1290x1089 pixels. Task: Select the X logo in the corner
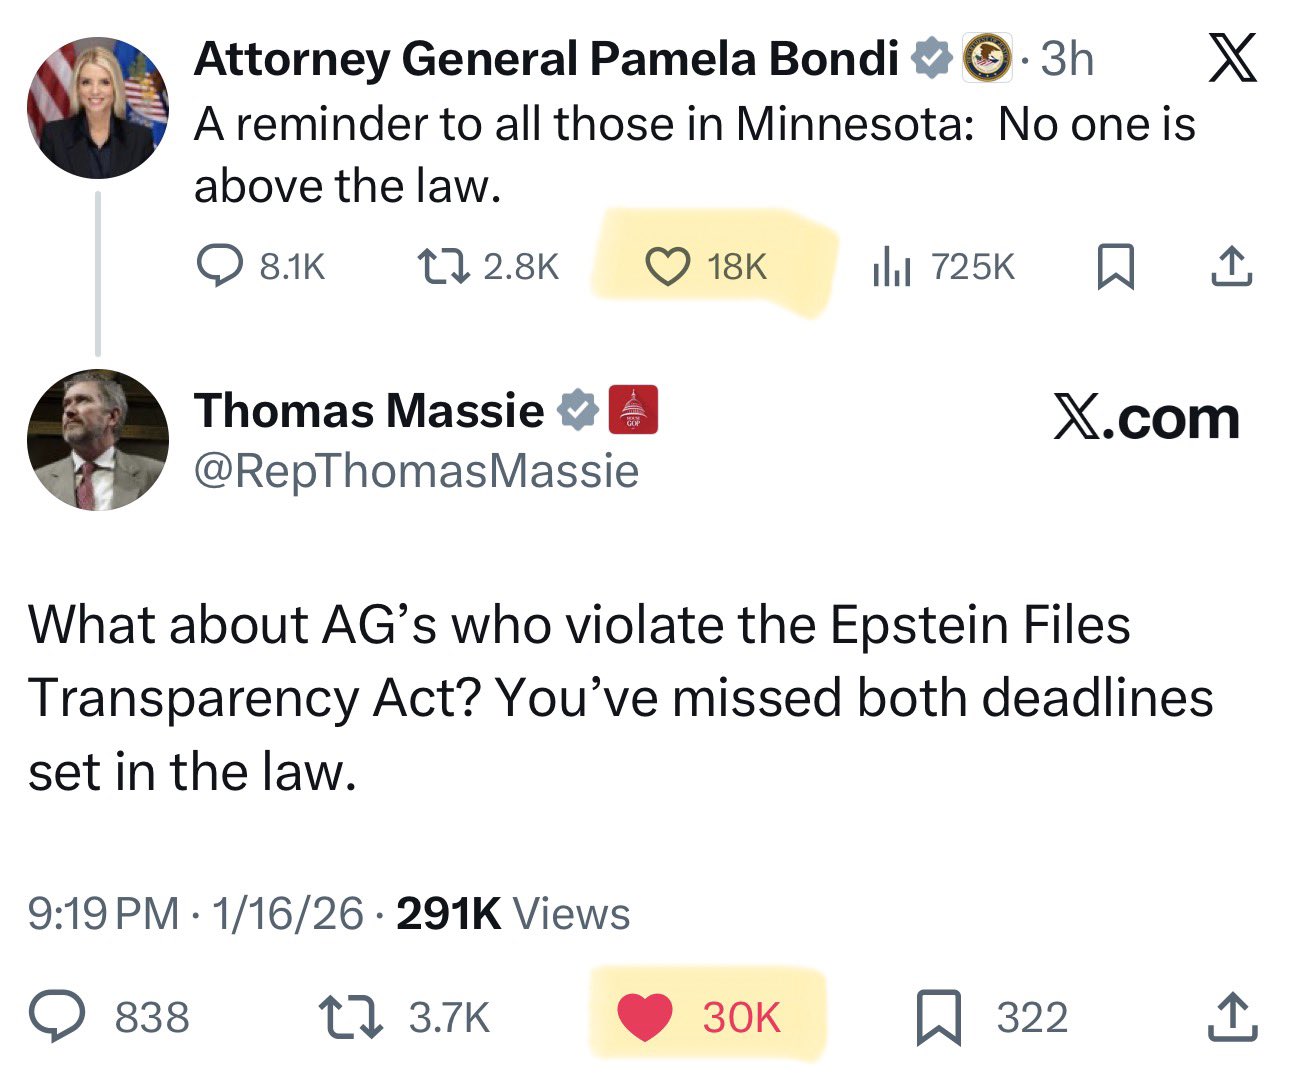1232,57
